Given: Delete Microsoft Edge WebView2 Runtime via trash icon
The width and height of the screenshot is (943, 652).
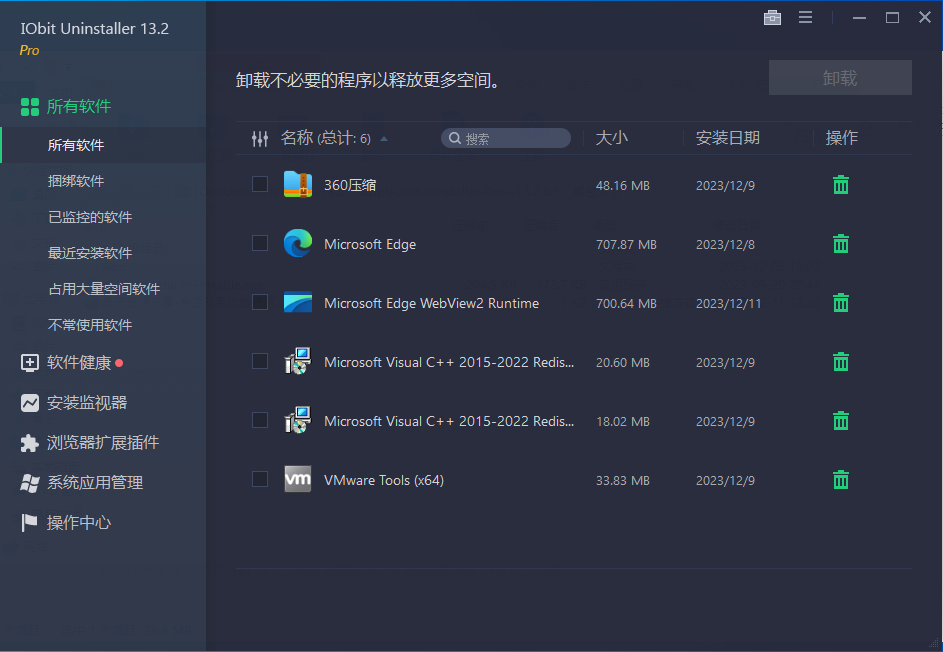Looking at the screenshot, I should tap(841, 303).
